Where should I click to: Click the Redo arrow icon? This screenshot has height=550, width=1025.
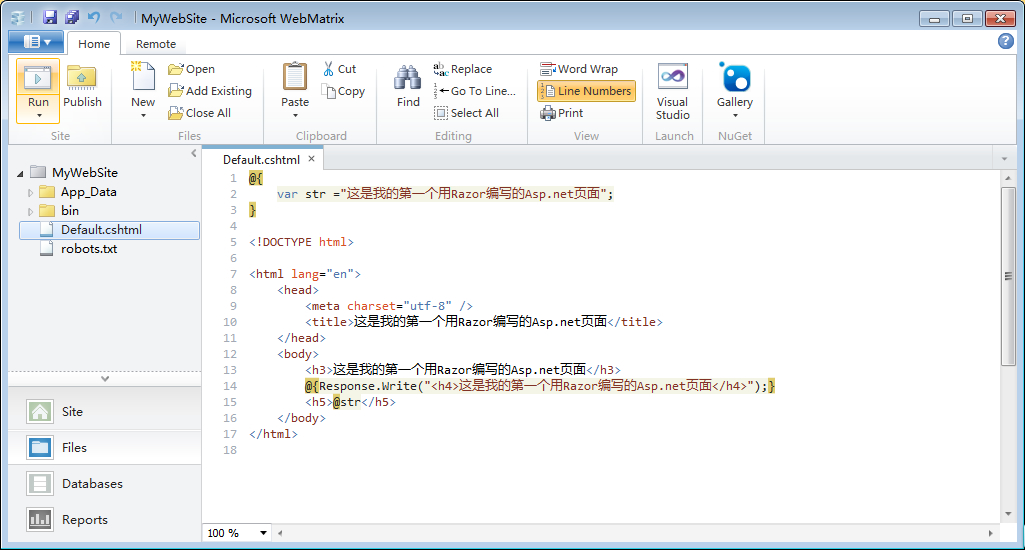click(x=116, y=18)
